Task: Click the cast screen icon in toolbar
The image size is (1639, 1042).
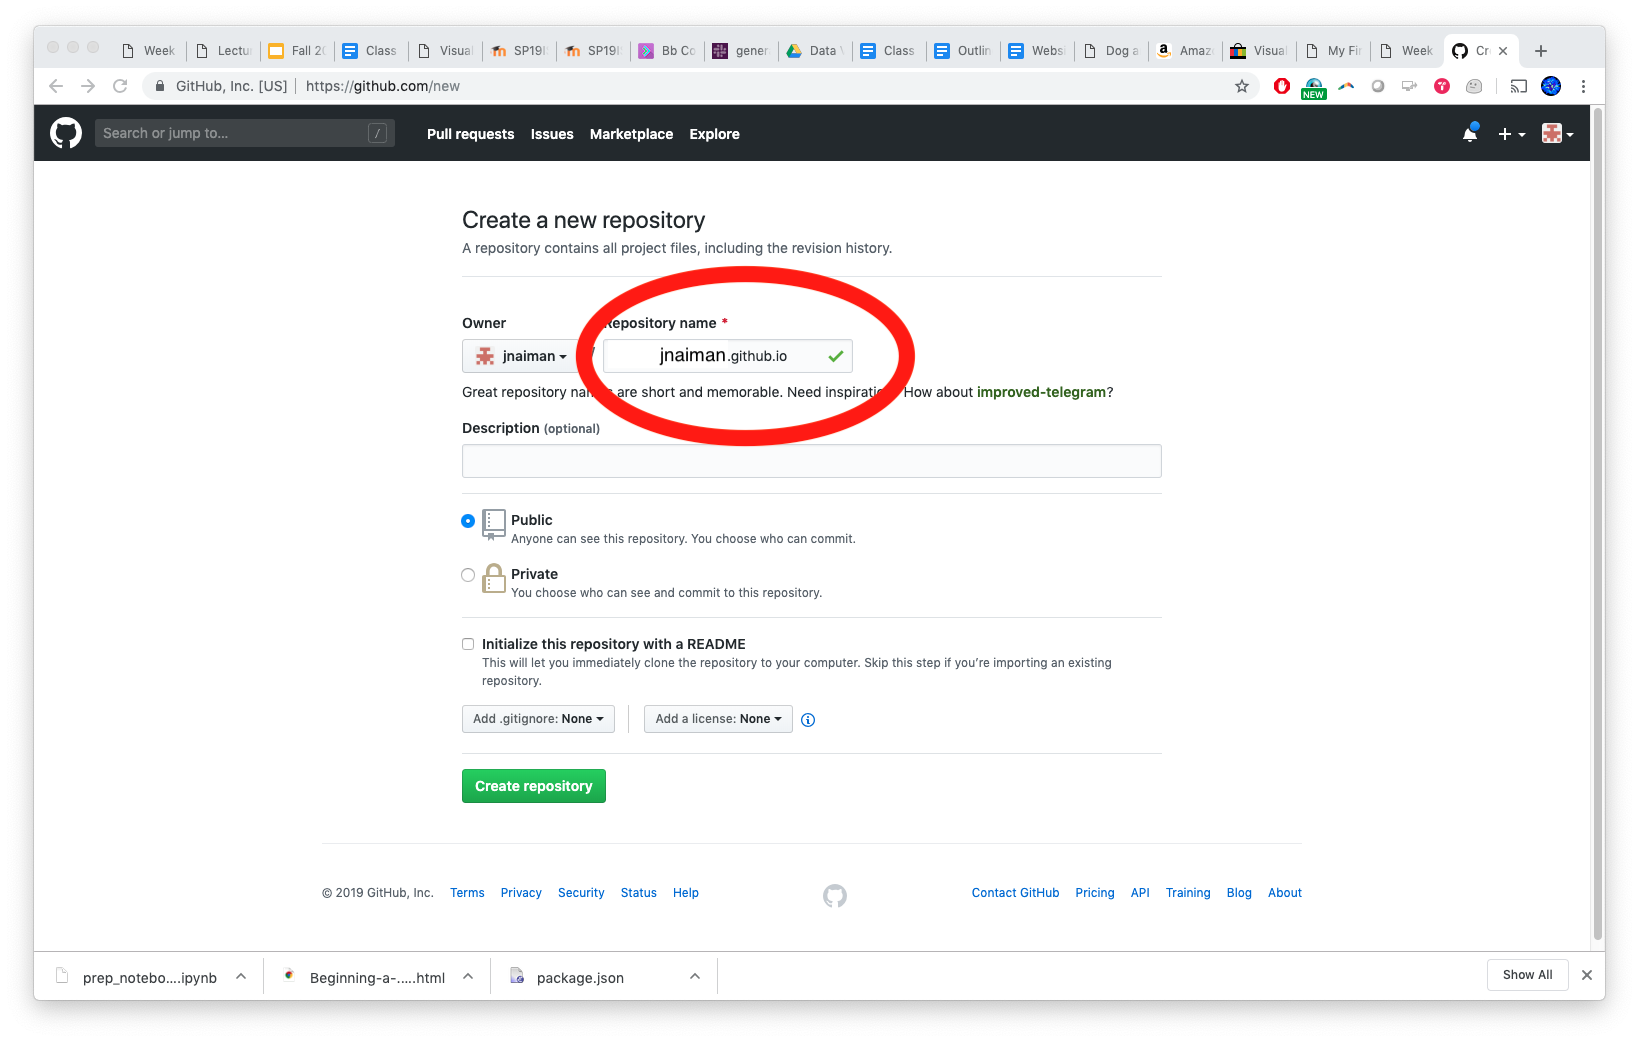Action: pos(1518,86)
